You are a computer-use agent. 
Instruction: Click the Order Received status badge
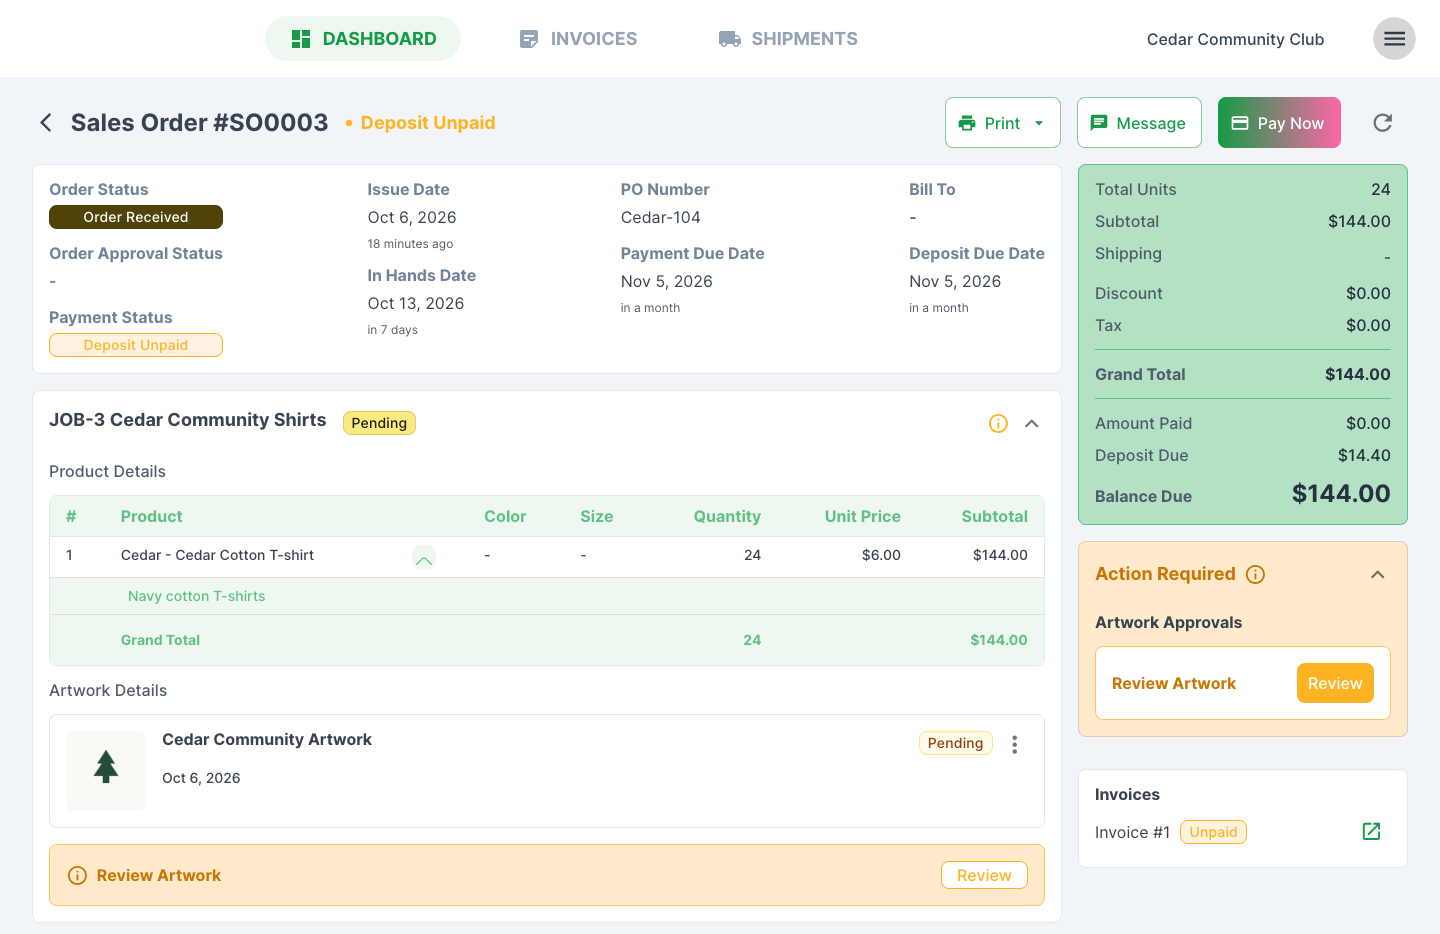click(136, 217)
